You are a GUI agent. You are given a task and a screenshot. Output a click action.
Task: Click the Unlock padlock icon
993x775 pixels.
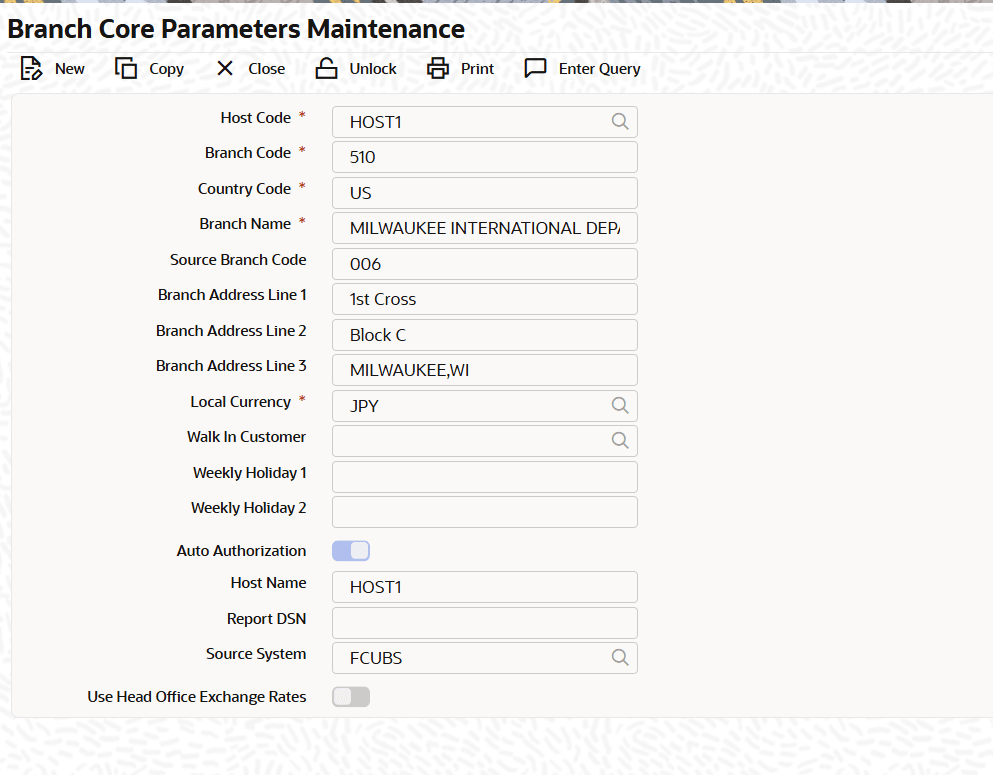pos(326,68)
